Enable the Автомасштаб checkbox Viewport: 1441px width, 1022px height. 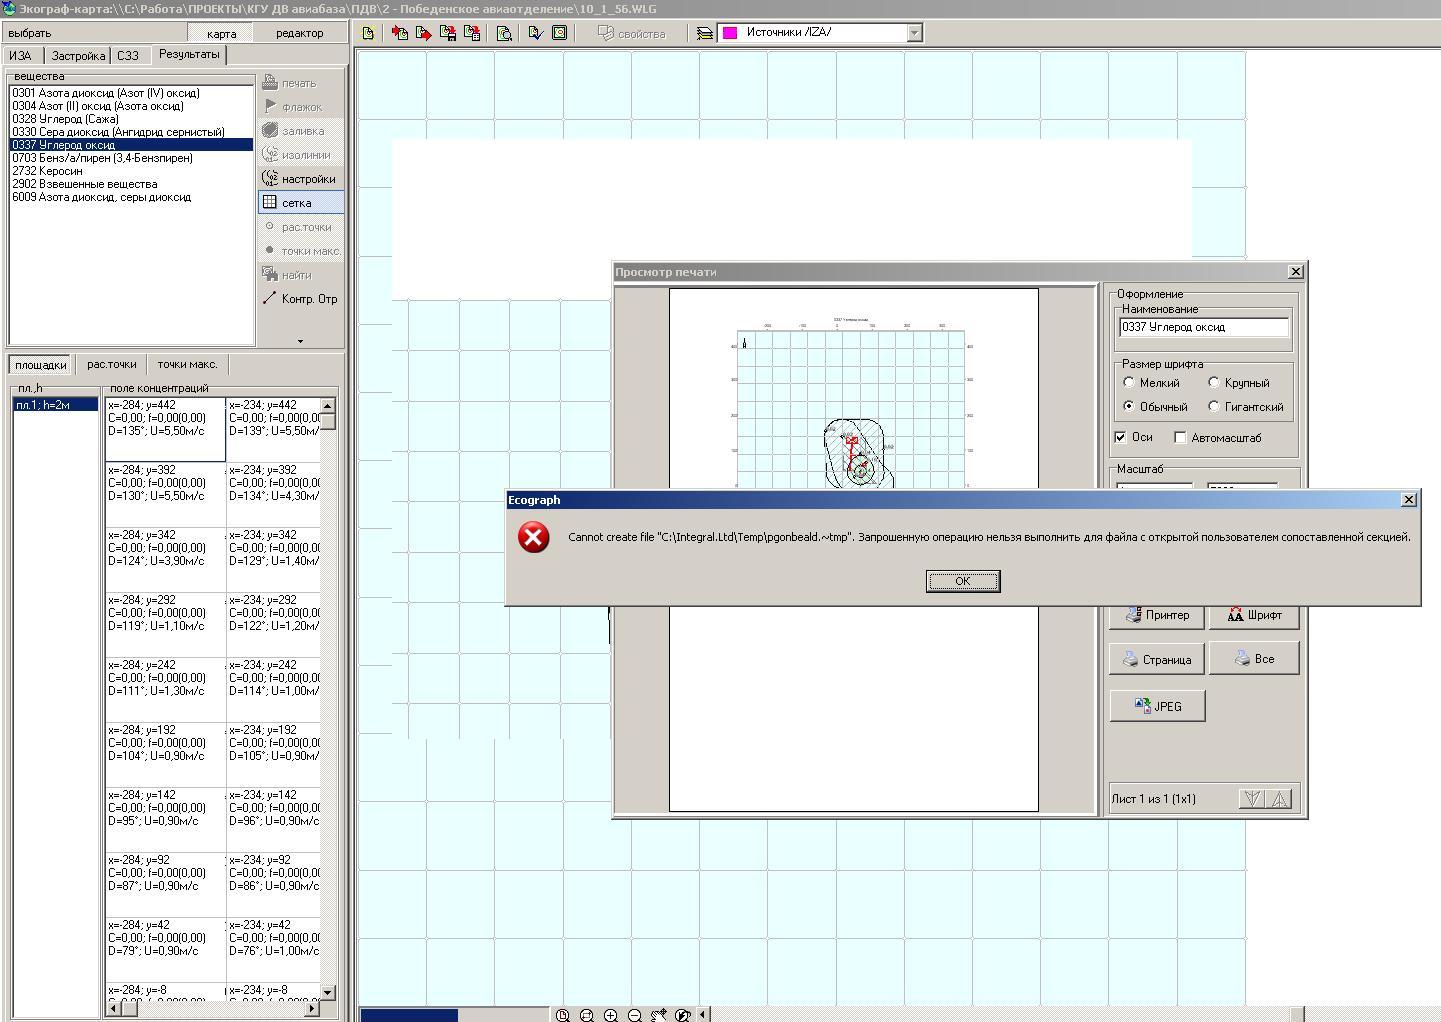(1180, 438)
